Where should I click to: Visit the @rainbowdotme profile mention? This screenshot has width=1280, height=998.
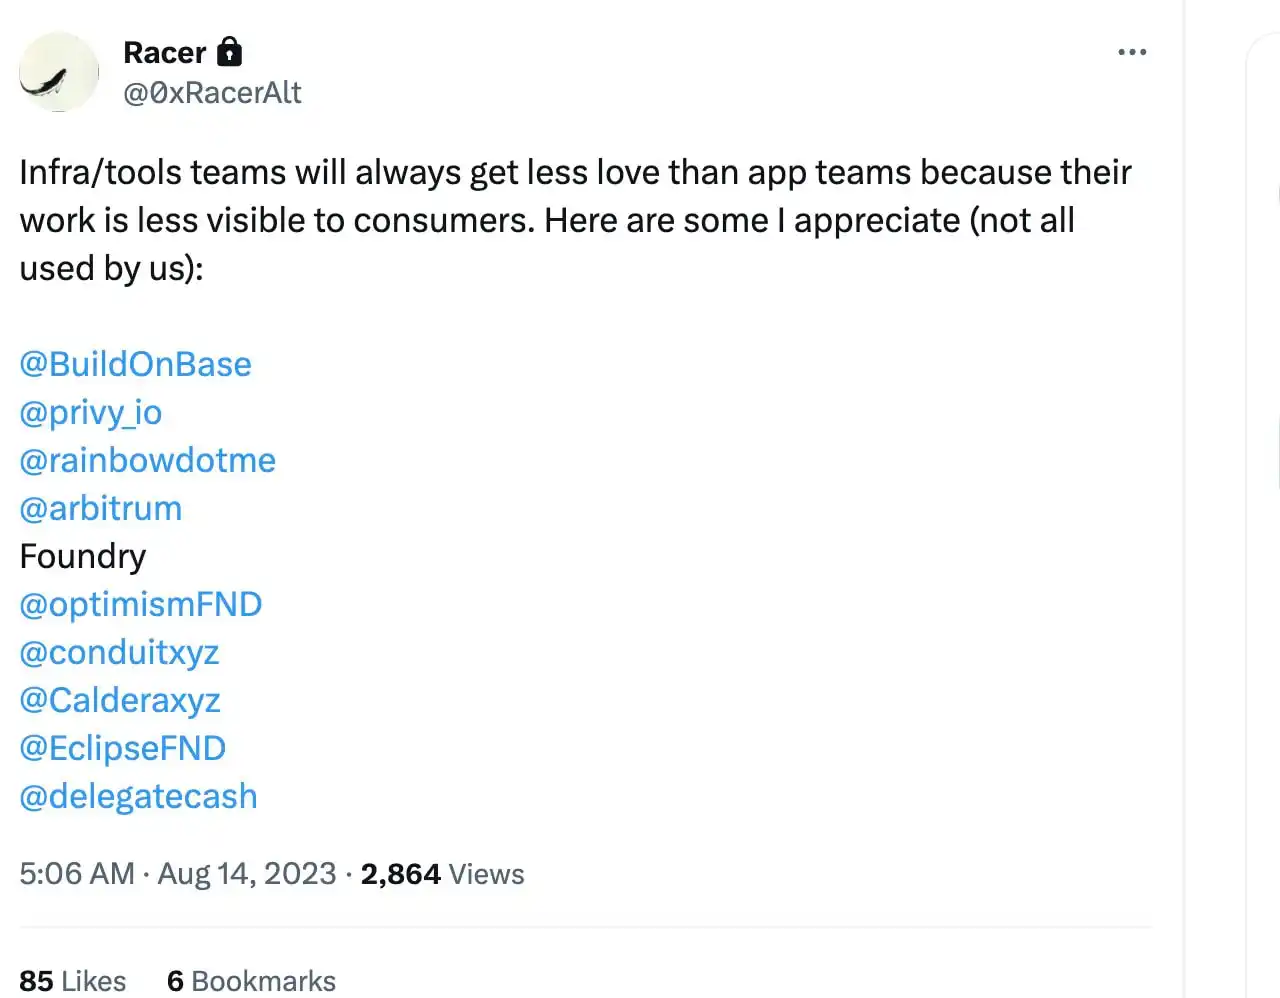click(147, 460)
